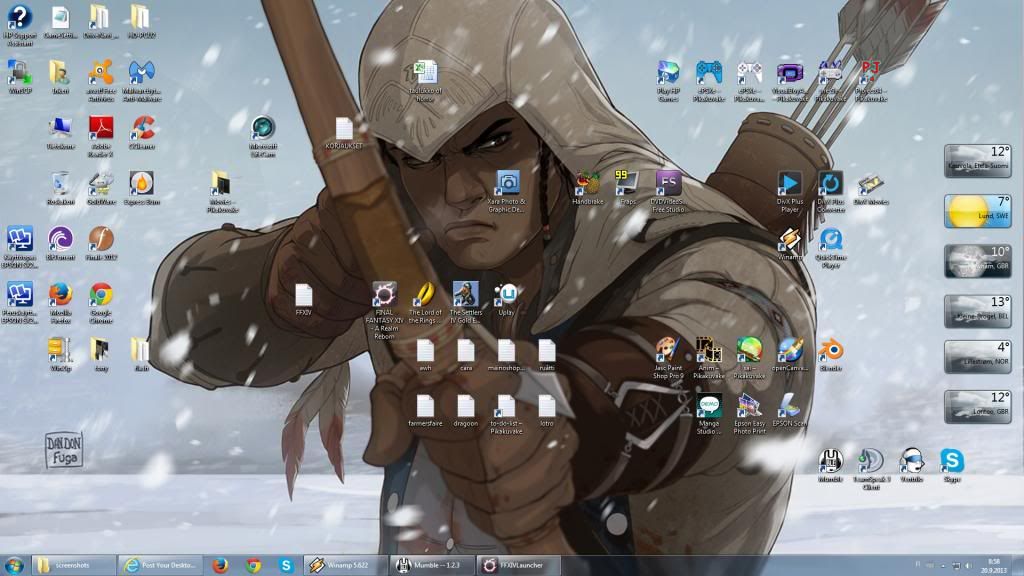Launch DVDVideoSoft Free Studio
Viewport: 1024px width, 576px height.
[667, 191]
